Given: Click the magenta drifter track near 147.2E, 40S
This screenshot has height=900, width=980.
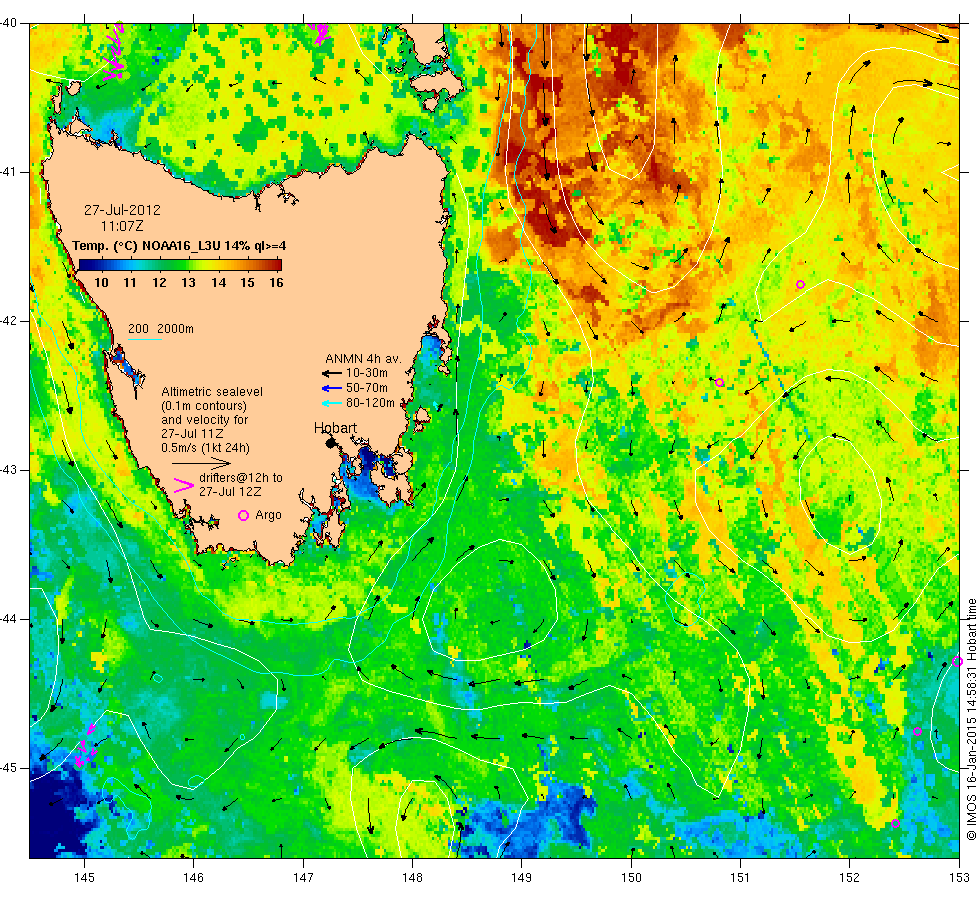Looking at the screenshot, I should coord(320,33).
